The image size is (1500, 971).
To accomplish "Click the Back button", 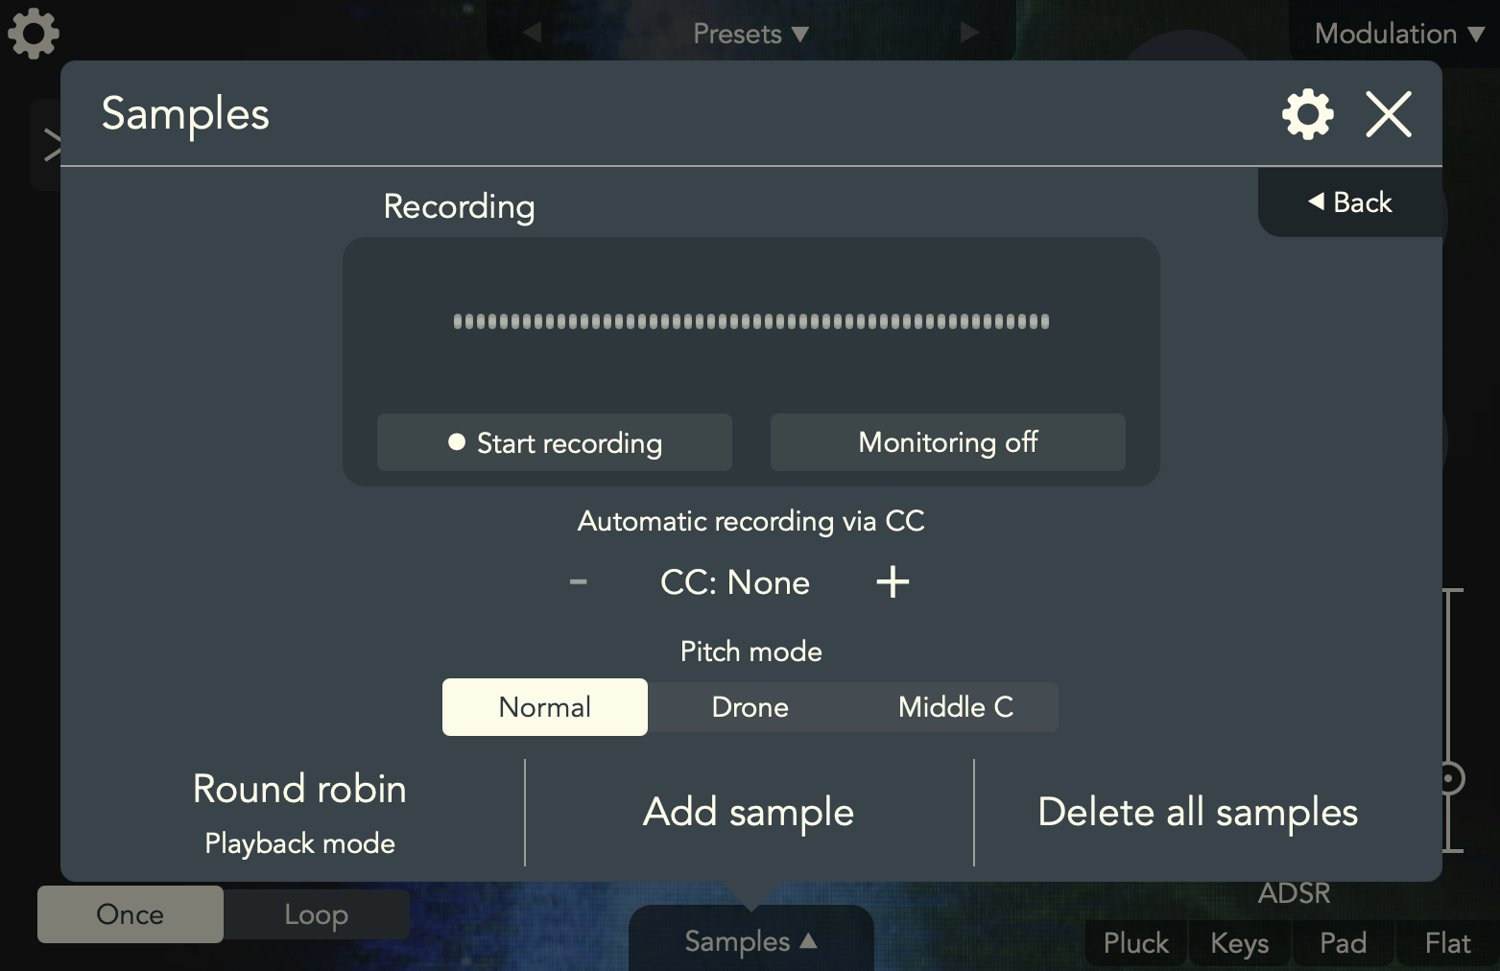I will pyautogui.click(x=1350, y=202).
